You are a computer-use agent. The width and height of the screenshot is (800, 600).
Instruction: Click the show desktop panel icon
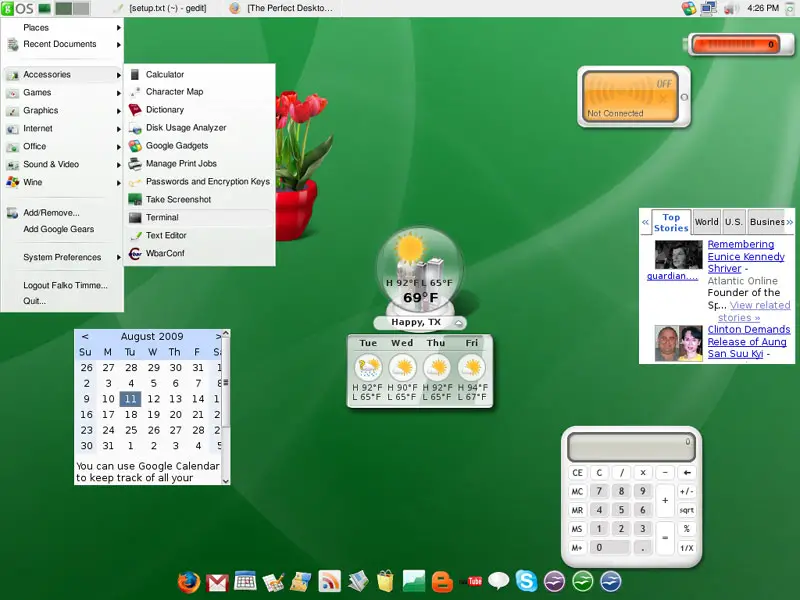click(44, 8)
